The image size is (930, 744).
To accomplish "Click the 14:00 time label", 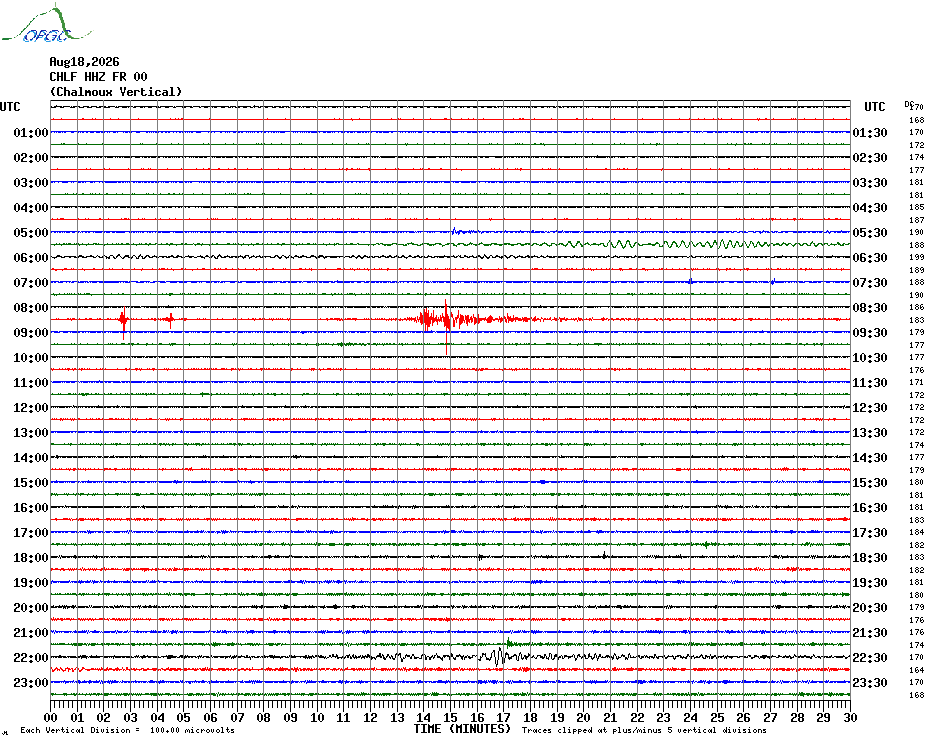I will (x=31, y=457).
